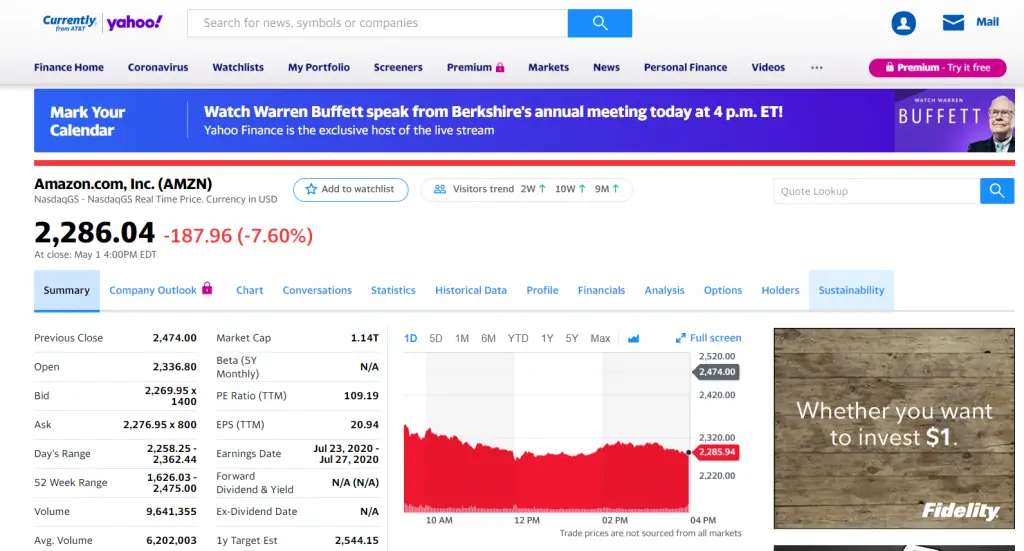Click Add to watchlist button
This screenshot has width=1024, height=551.
351,189
